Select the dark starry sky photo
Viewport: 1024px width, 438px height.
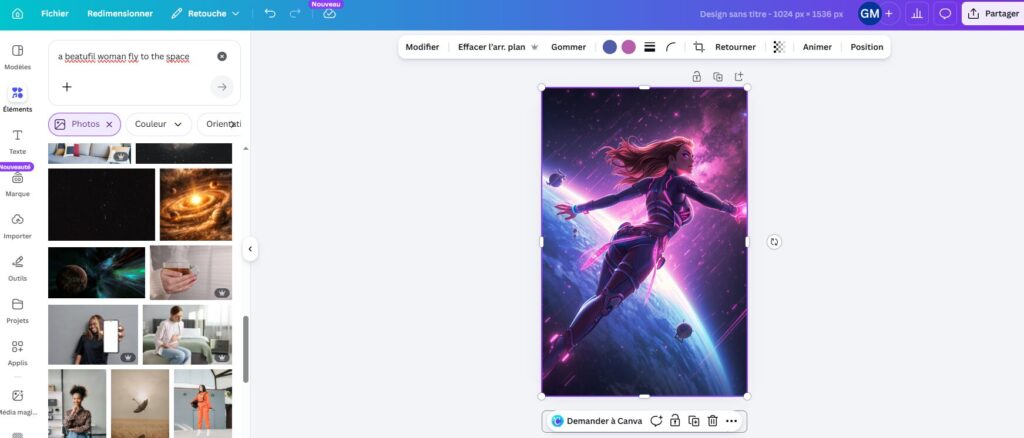102,204
